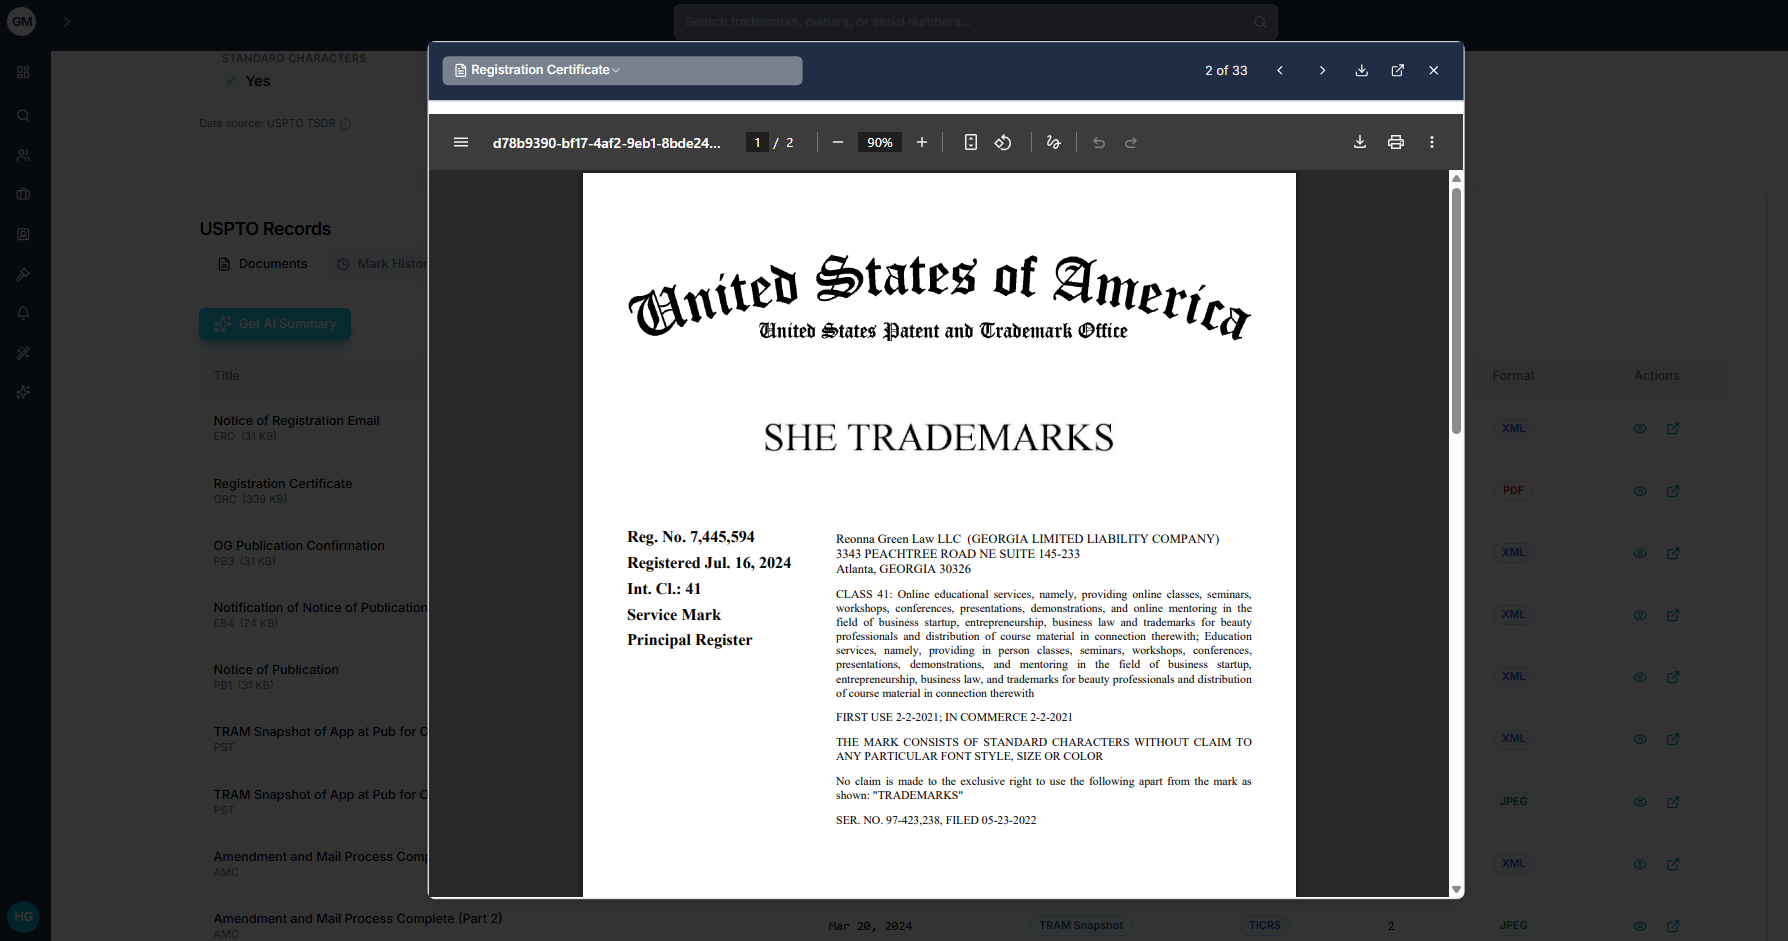Expand the sidebar with chevron arrow

pyautogui.click(x=67, y=21)
